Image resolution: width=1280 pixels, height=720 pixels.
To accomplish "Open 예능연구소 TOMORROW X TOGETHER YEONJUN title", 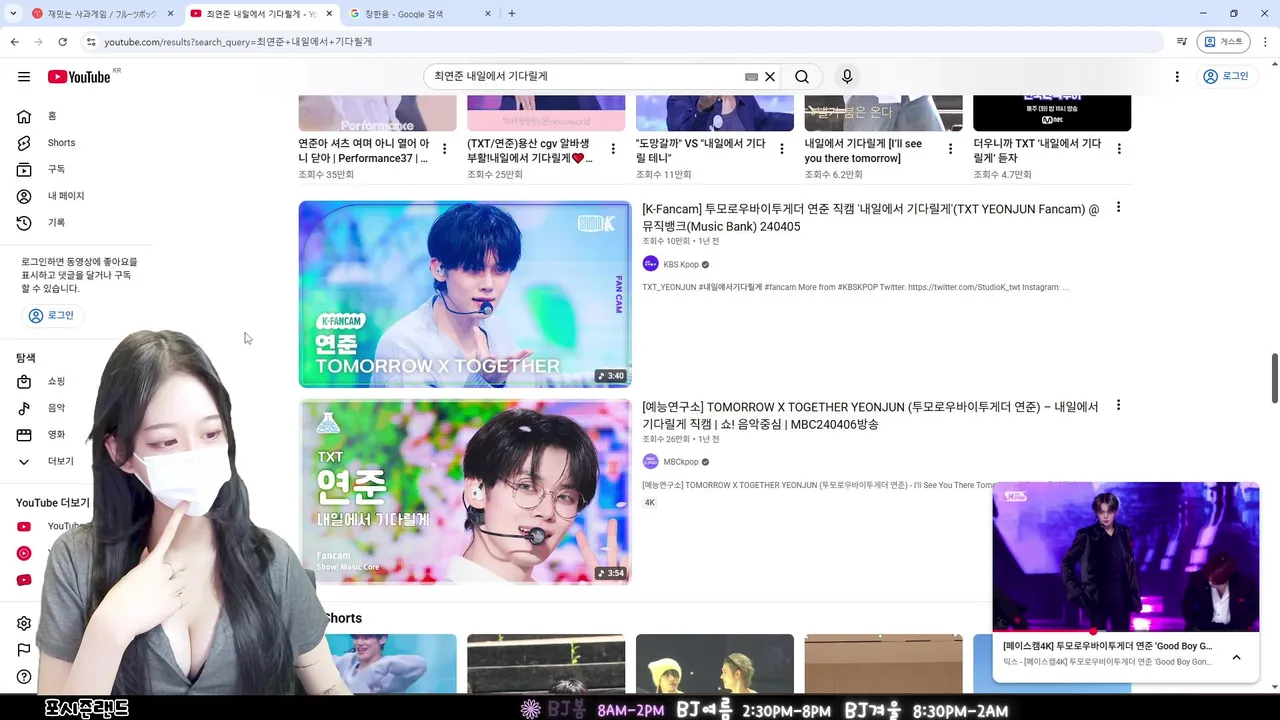I will tap(870, 415).
